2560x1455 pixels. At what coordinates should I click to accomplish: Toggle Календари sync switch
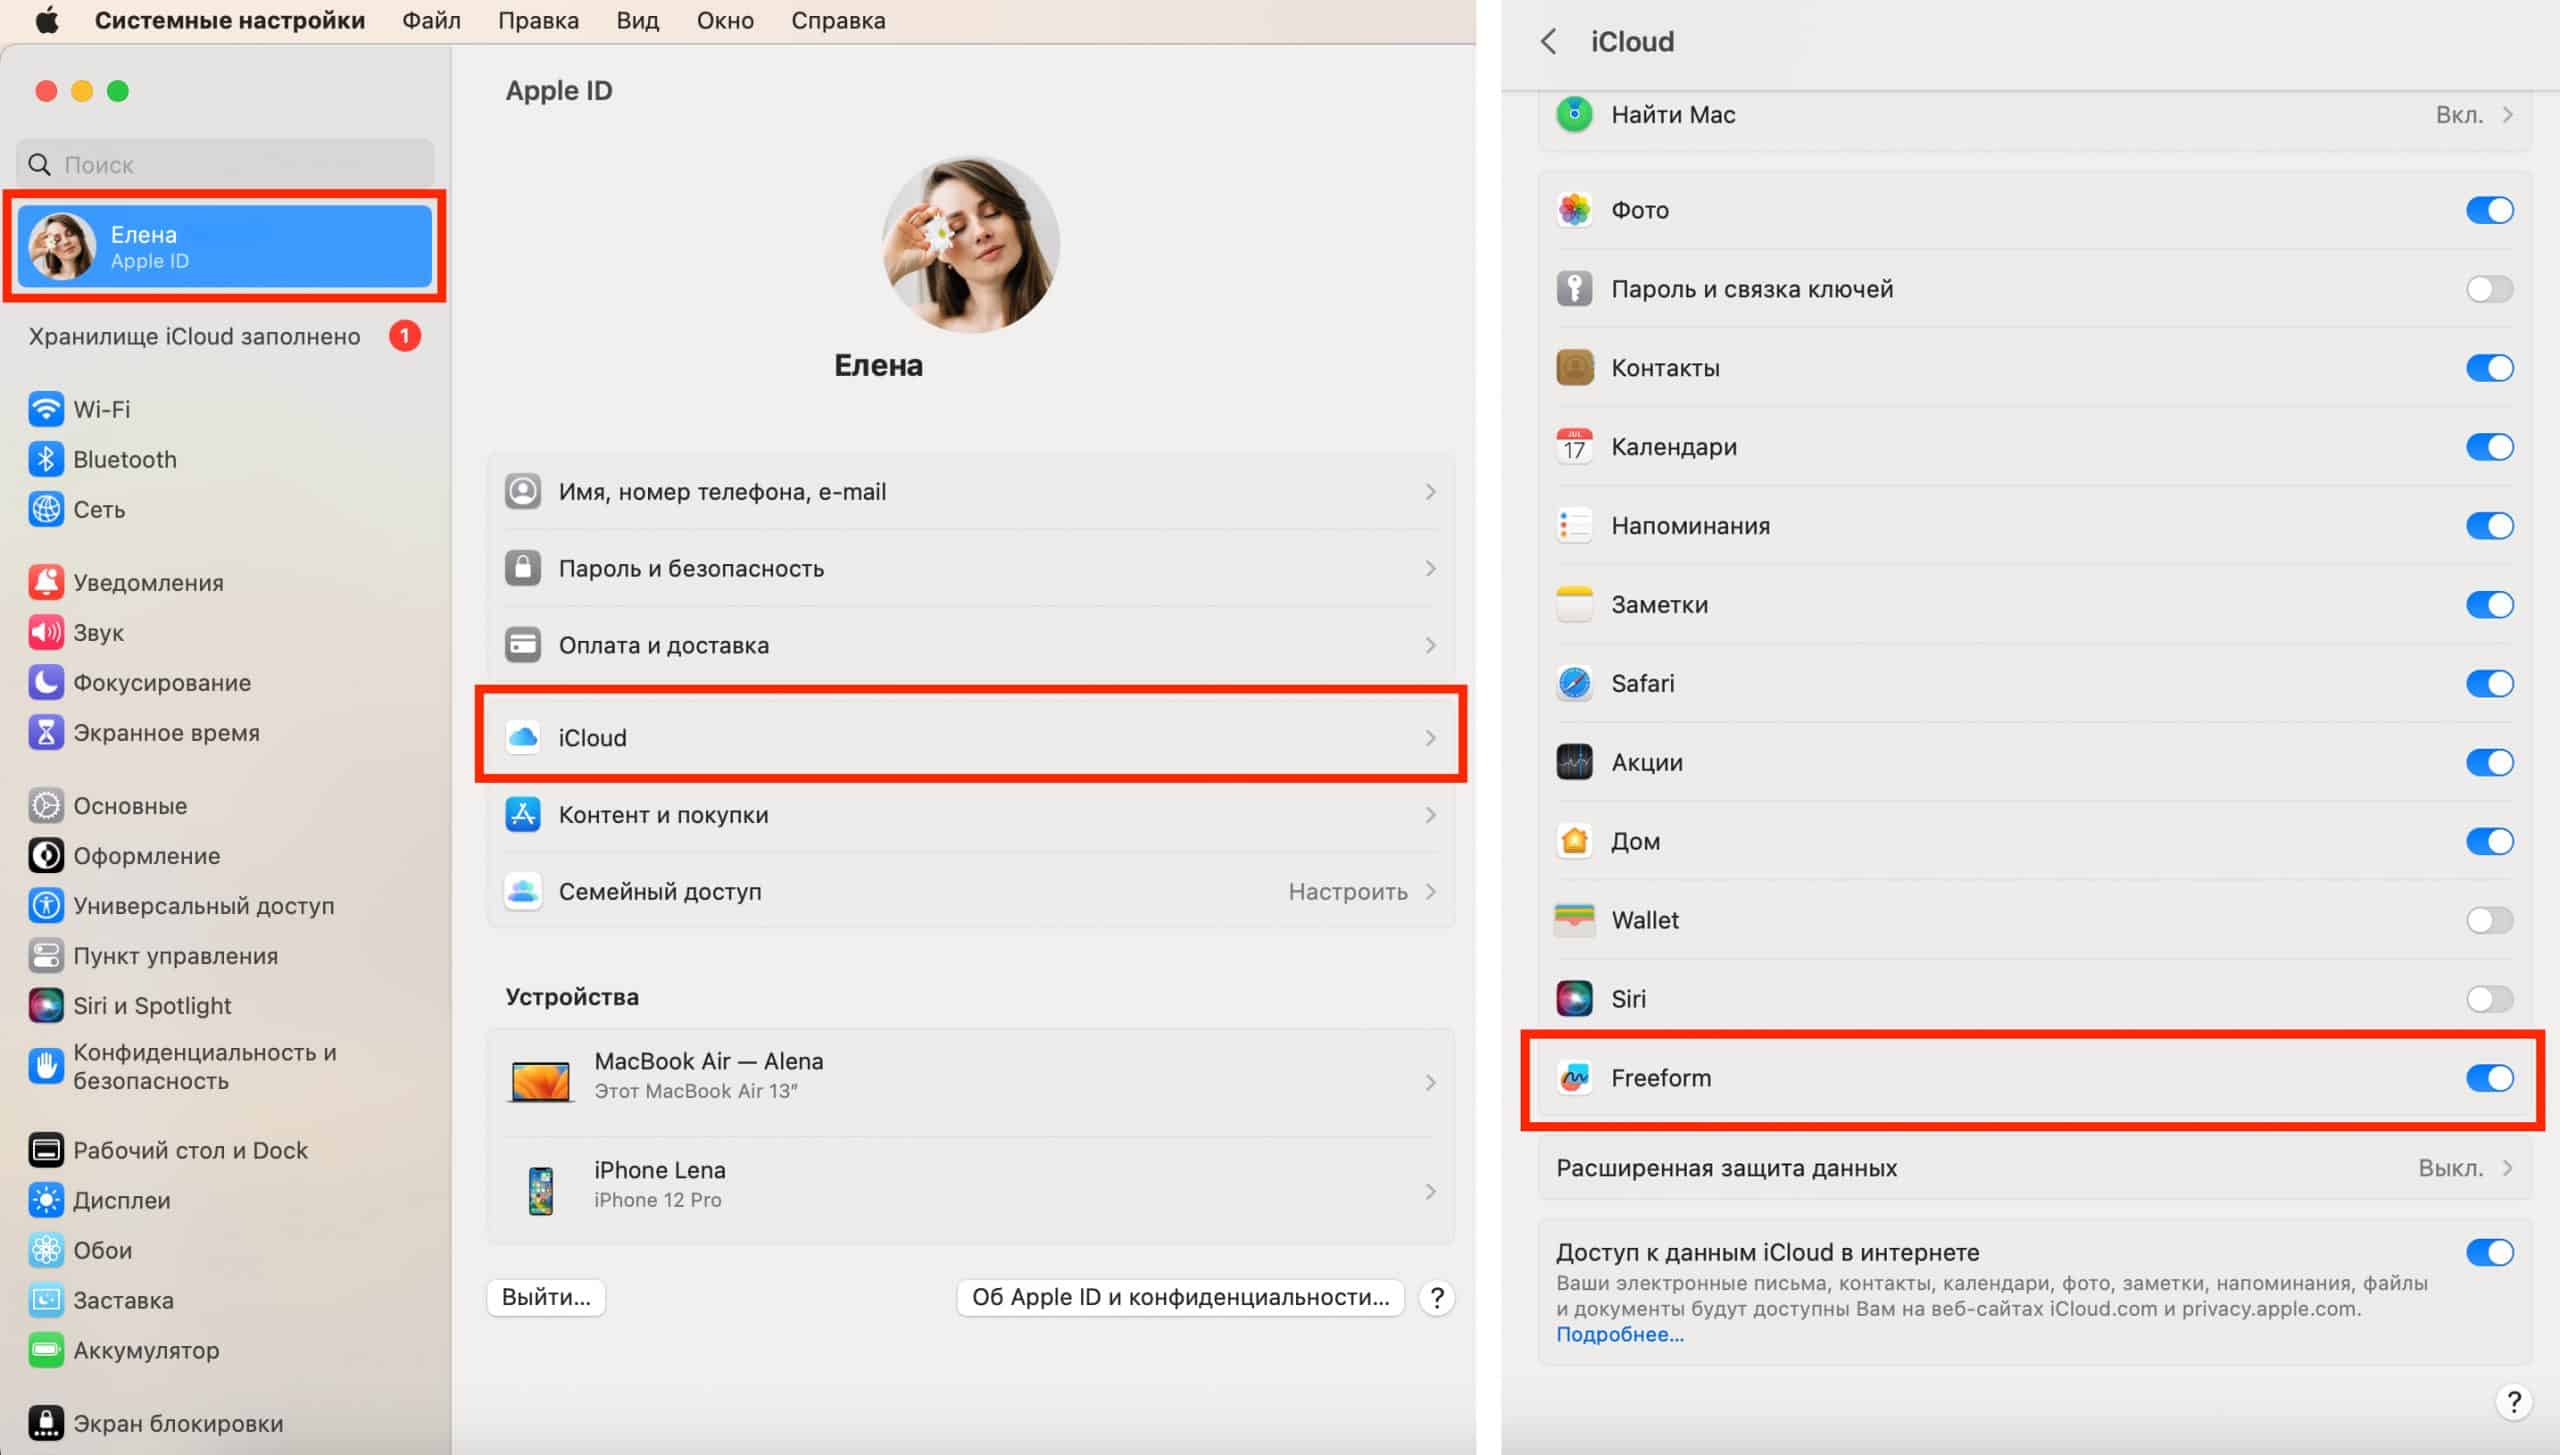(x=2489, y=447)
